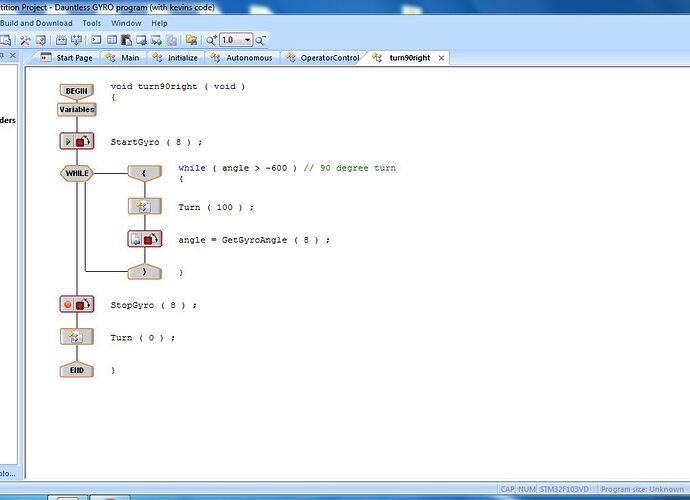Click 'StartGyro ( 8 ) ;' code text
Image resolution: width=690 pixels, height=500 pixels.
click(x=156, y=142)
